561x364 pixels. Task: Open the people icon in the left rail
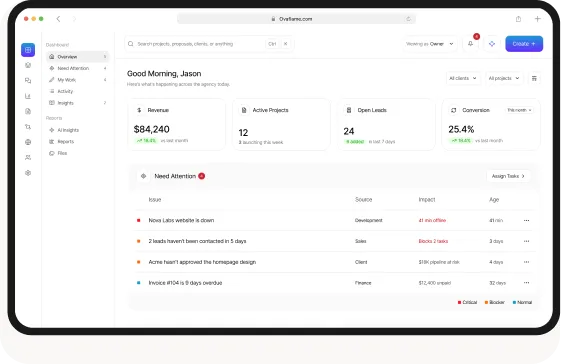coord(28,157)
